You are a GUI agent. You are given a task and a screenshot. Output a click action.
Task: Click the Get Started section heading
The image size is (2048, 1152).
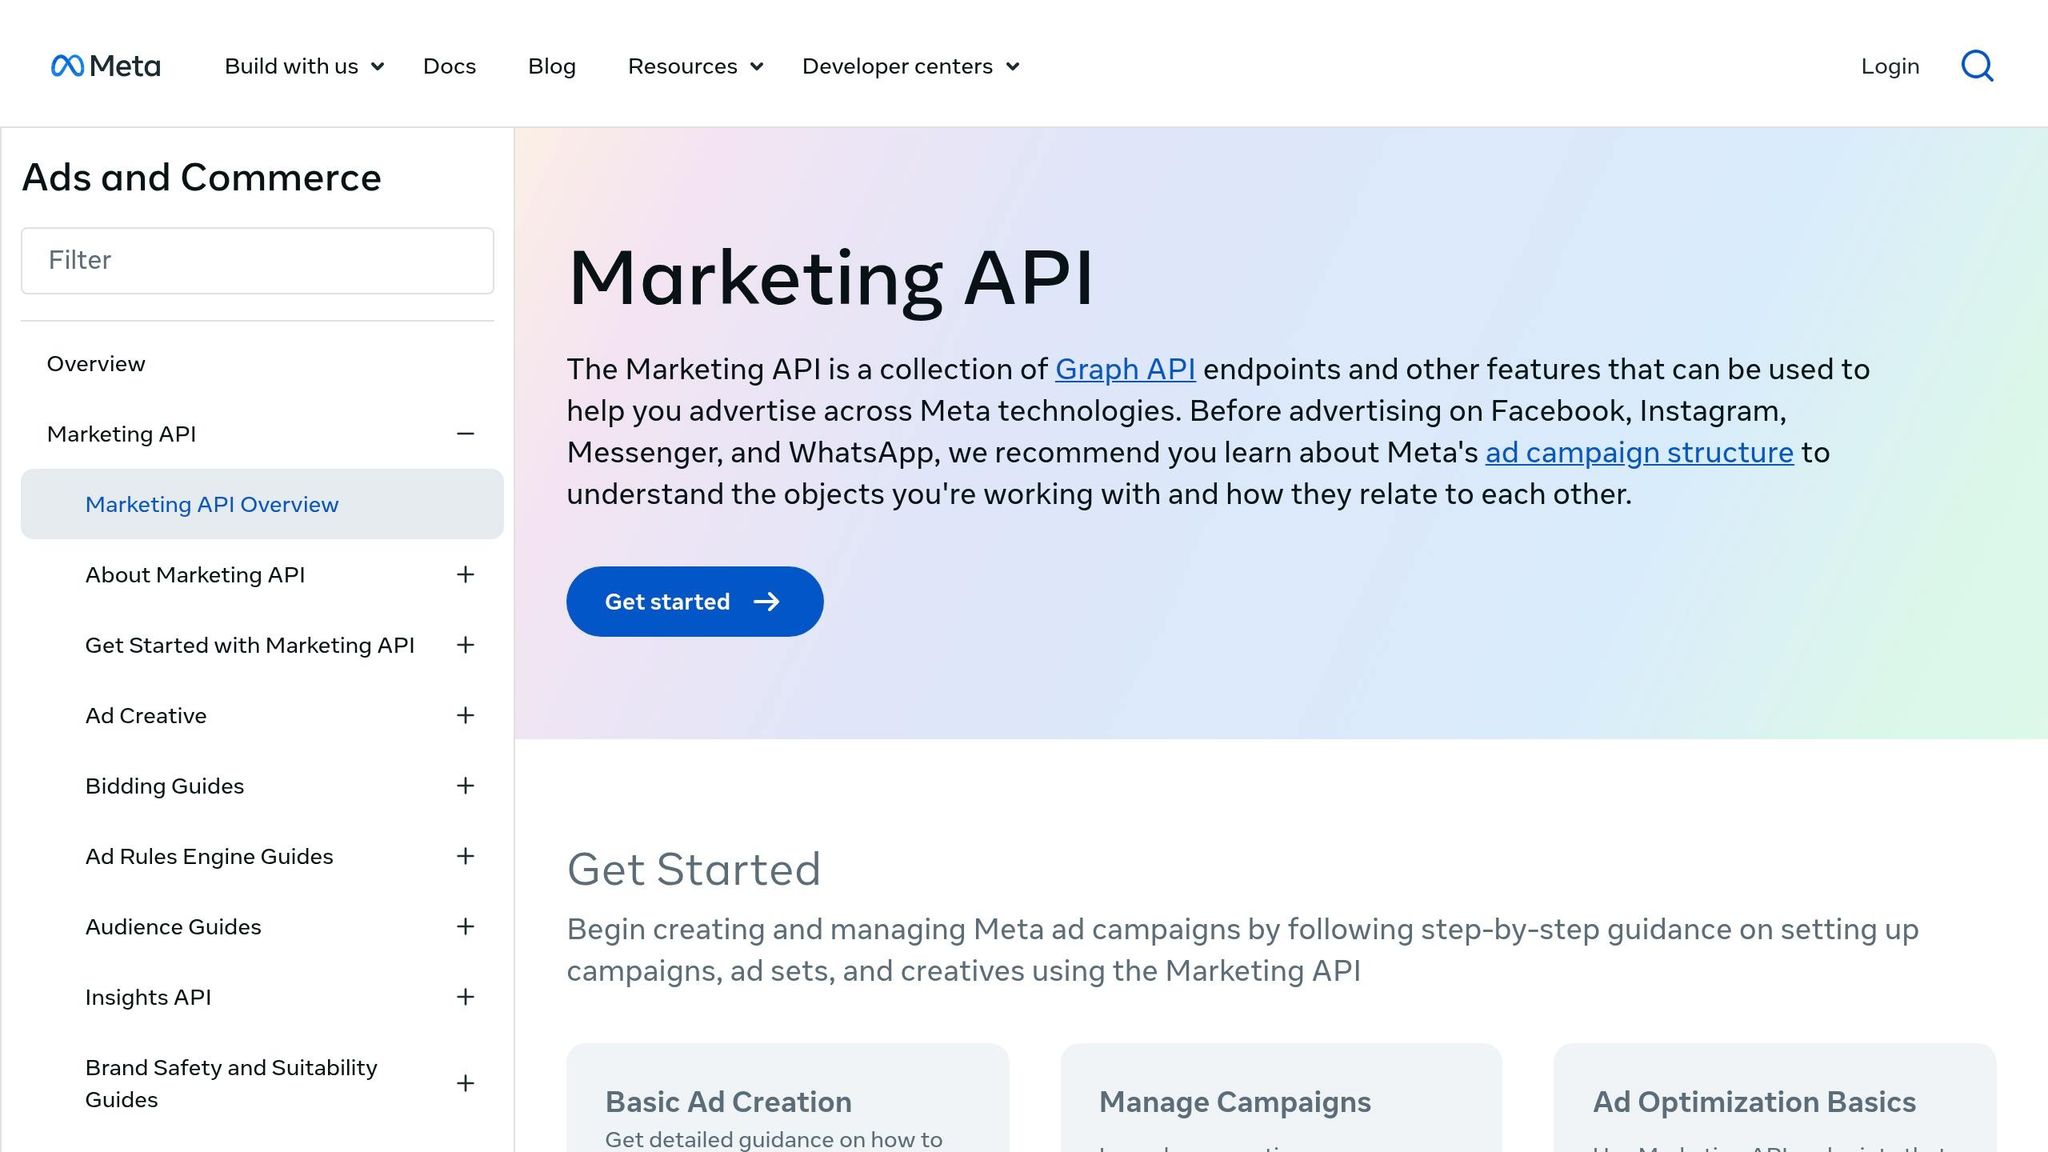(x=694, y=869)
